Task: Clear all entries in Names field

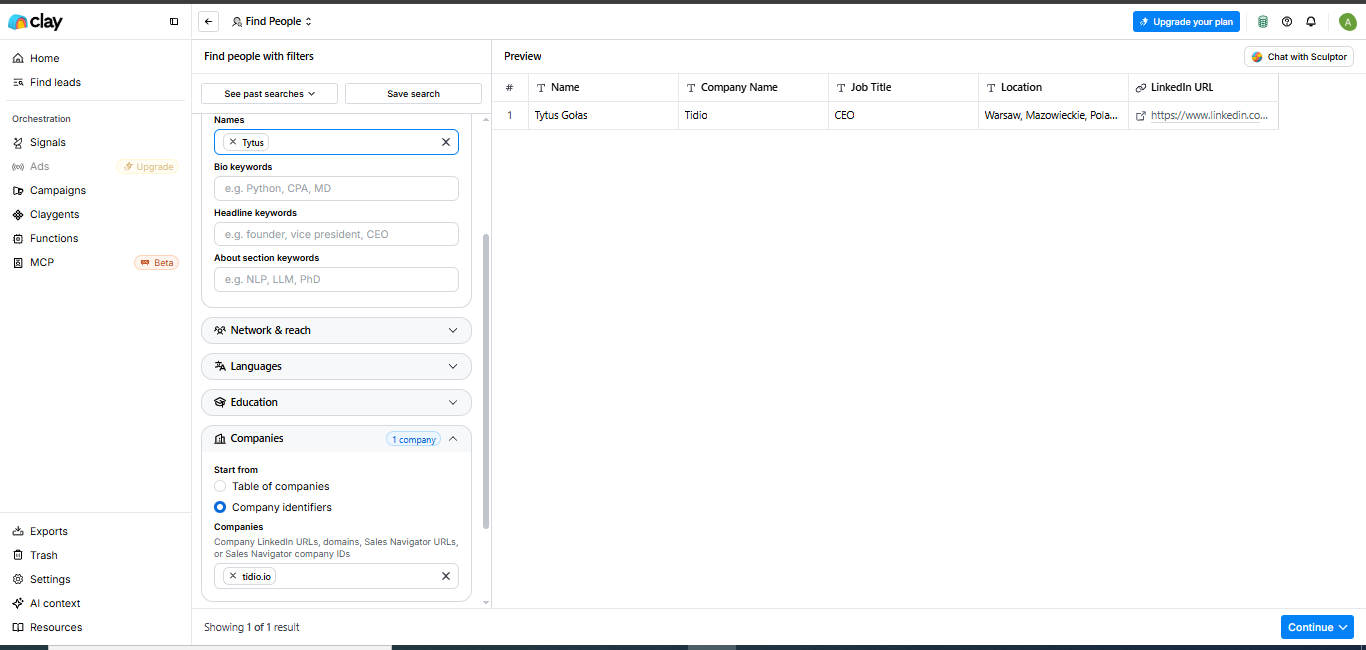Action: (446, 142)
